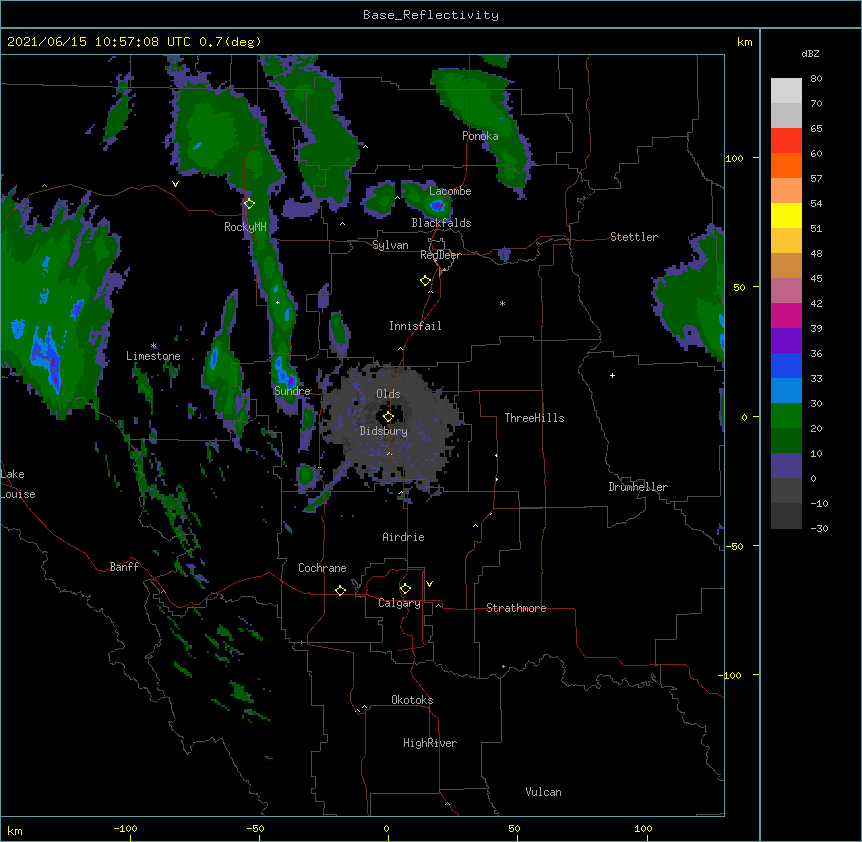Screen dimensions: 862x842
Task: Click the indigo 0-10 dBZ legend swatch
Action: [786, 466]
